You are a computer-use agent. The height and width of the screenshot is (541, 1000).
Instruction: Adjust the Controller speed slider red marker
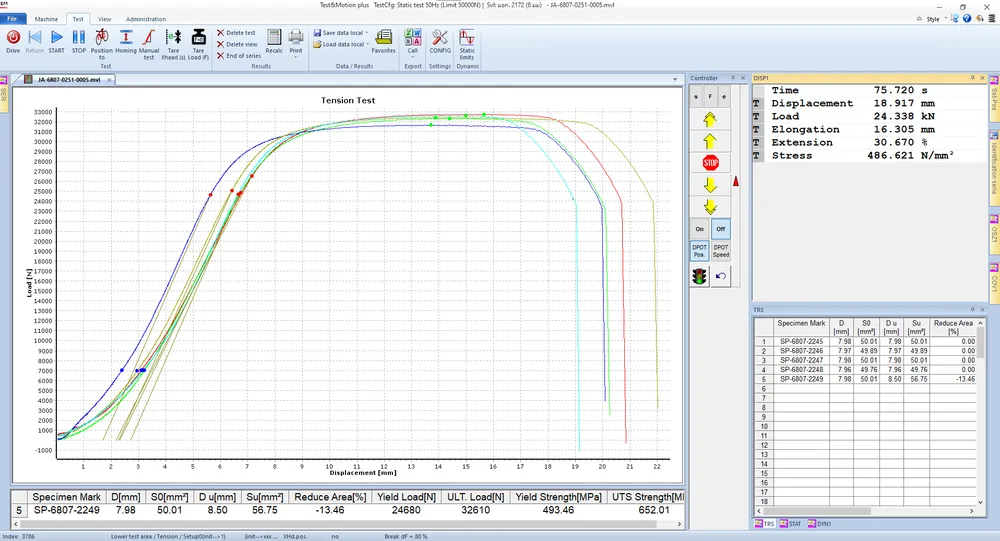point(736,182)
